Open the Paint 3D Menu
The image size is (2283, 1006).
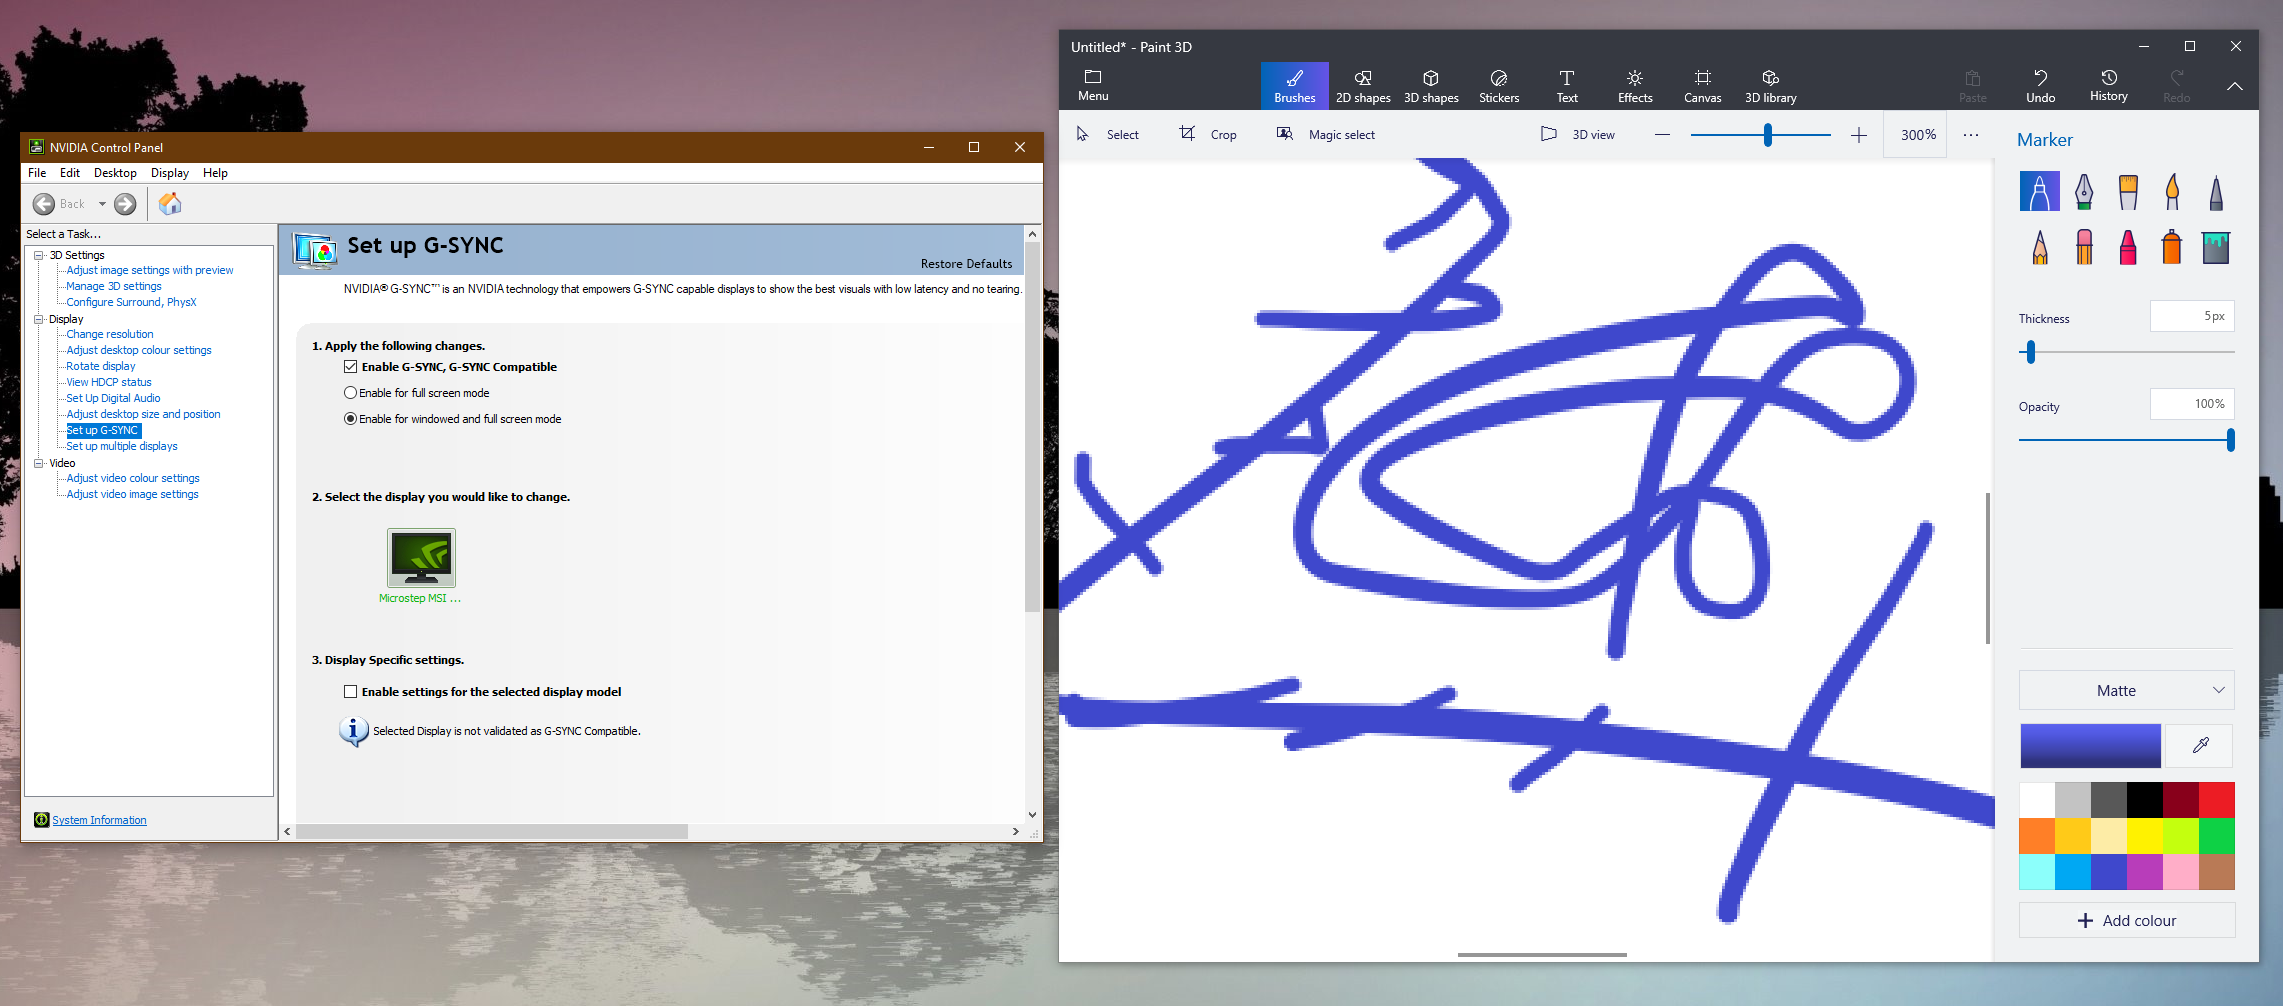coord(1093,85)
